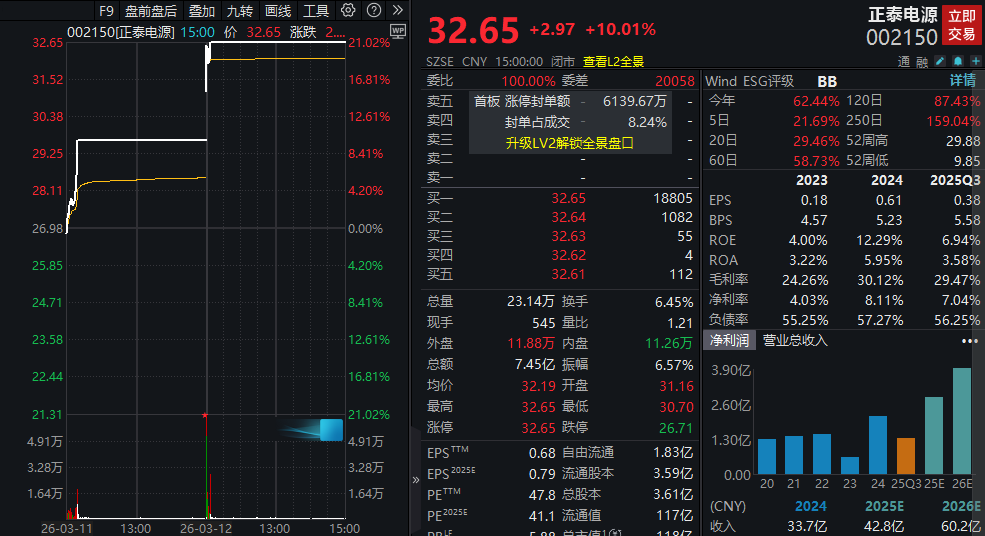Viewport: 985px width, 536px height.
Task: Open the 画线 drawing tools
Action: click(277, 11)
